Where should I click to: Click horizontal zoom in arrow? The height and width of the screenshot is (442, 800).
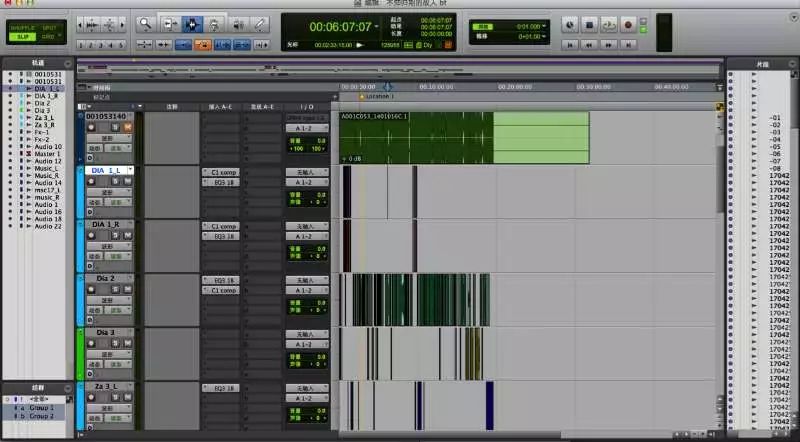pyautogui.click(x=122, y=24)
